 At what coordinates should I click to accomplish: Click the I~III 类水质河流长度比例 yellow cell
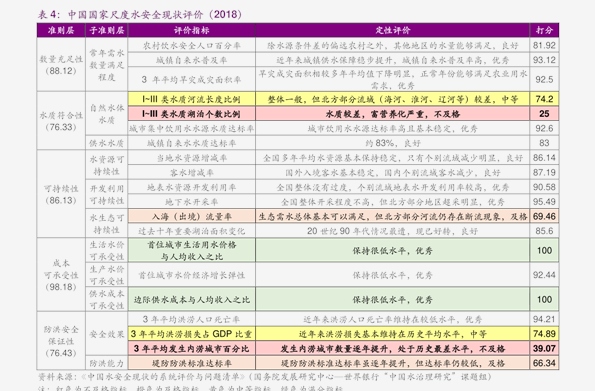192,99
